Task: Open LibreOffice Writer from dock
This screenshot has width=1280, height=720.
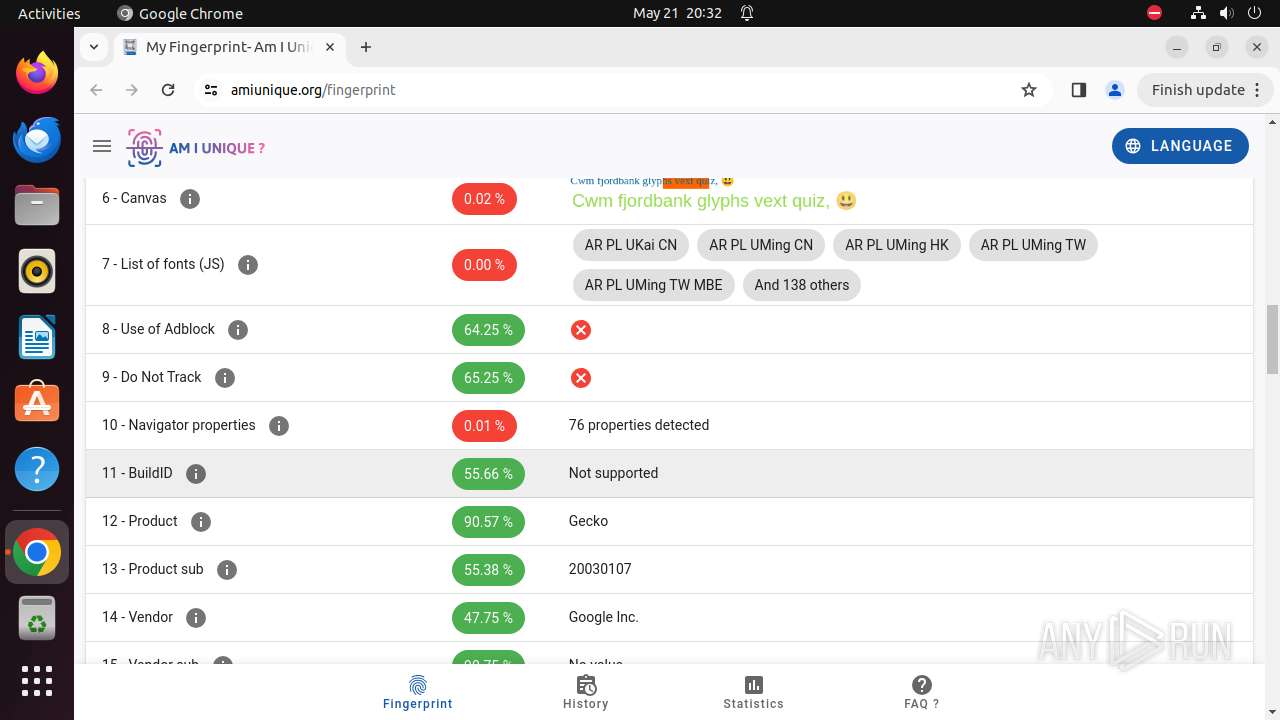Action: [37, 337]
